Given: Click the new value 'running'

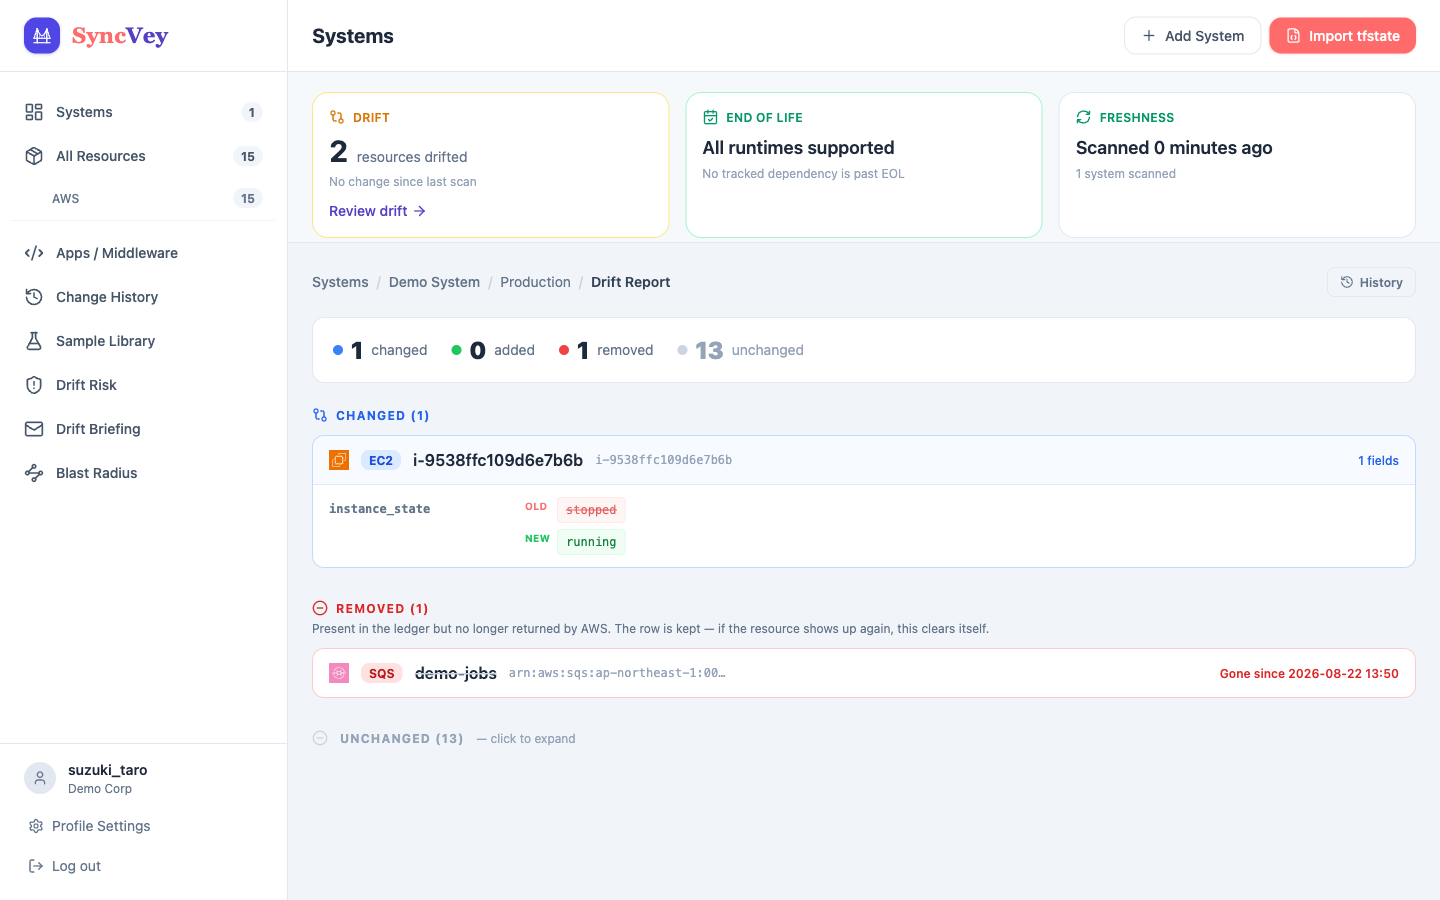Looking at the screenshot, I should [x=591, y=542].
